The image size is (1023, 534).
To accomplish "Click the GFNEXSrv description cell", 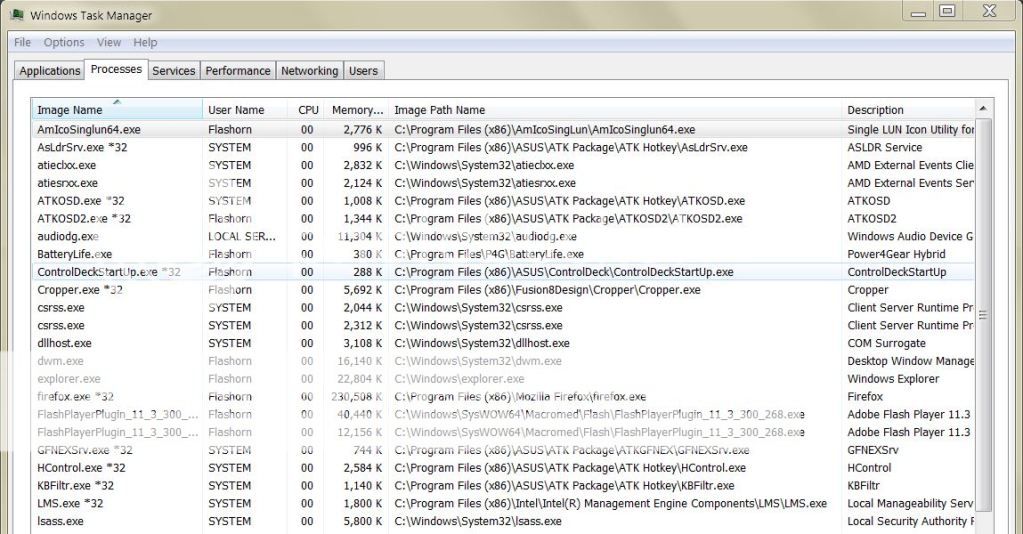I will [872, 450].
